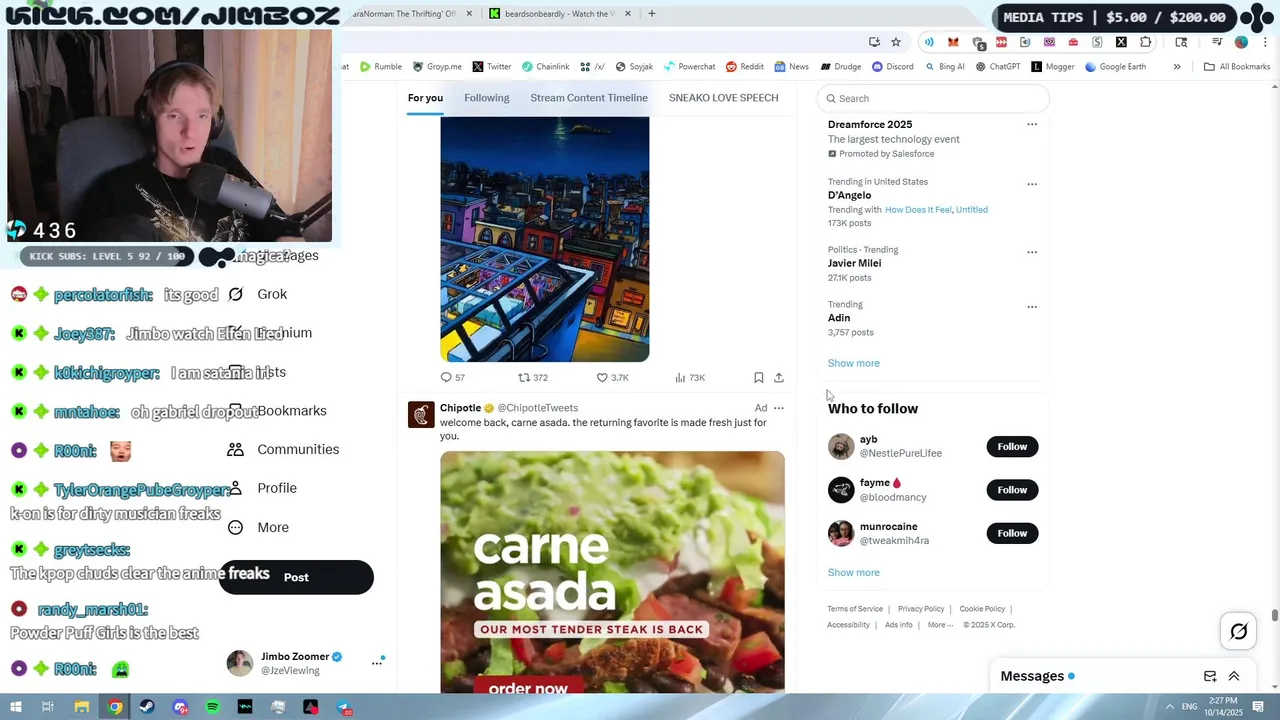Open the Discord bookmark
The width and height of the screenshot is (1280, 720).
[x=892, y=67]
